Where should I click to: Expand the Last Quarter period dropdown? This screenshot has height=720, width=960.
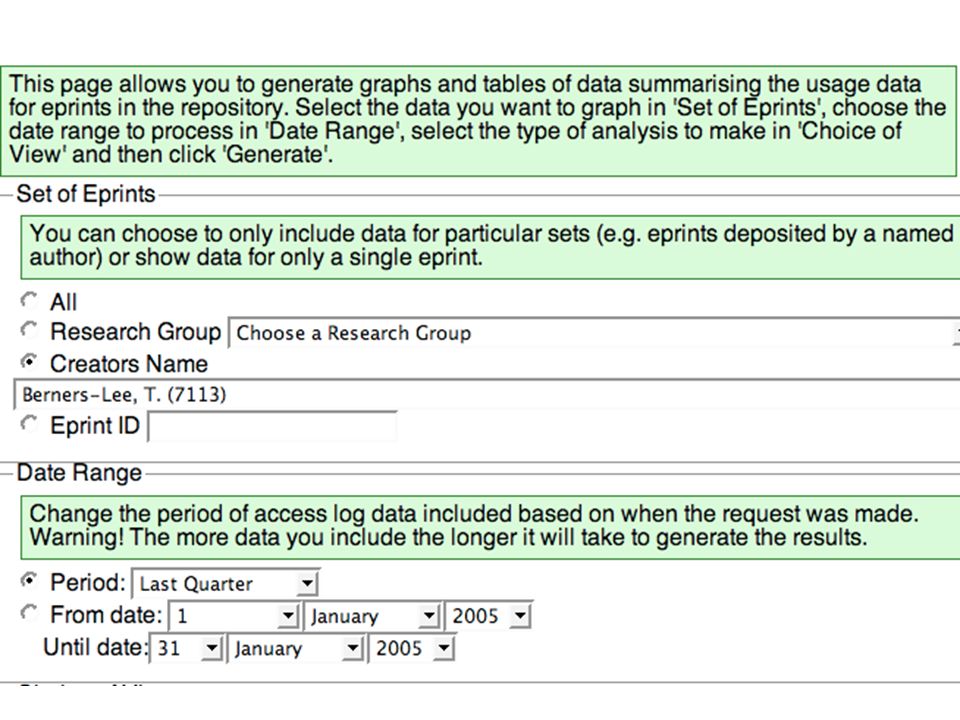(225, 583)
